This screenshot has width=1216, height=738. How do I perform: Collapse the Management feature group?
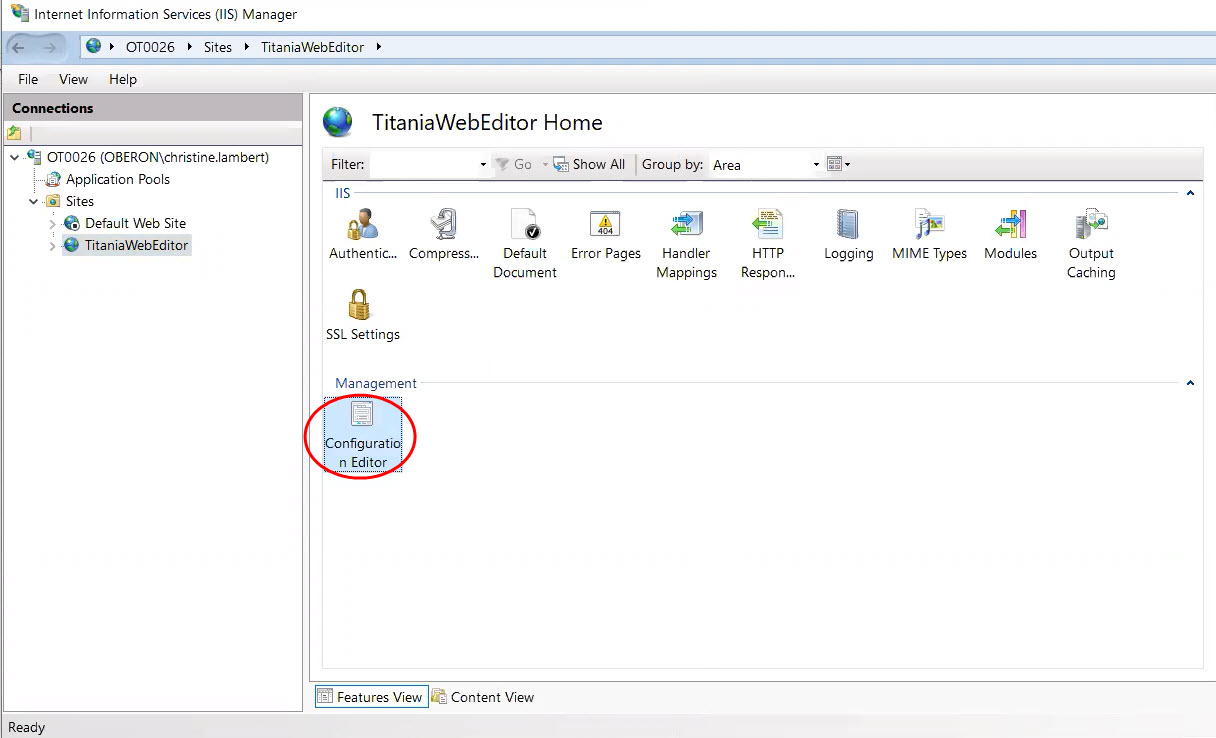tap(1190, 383)
